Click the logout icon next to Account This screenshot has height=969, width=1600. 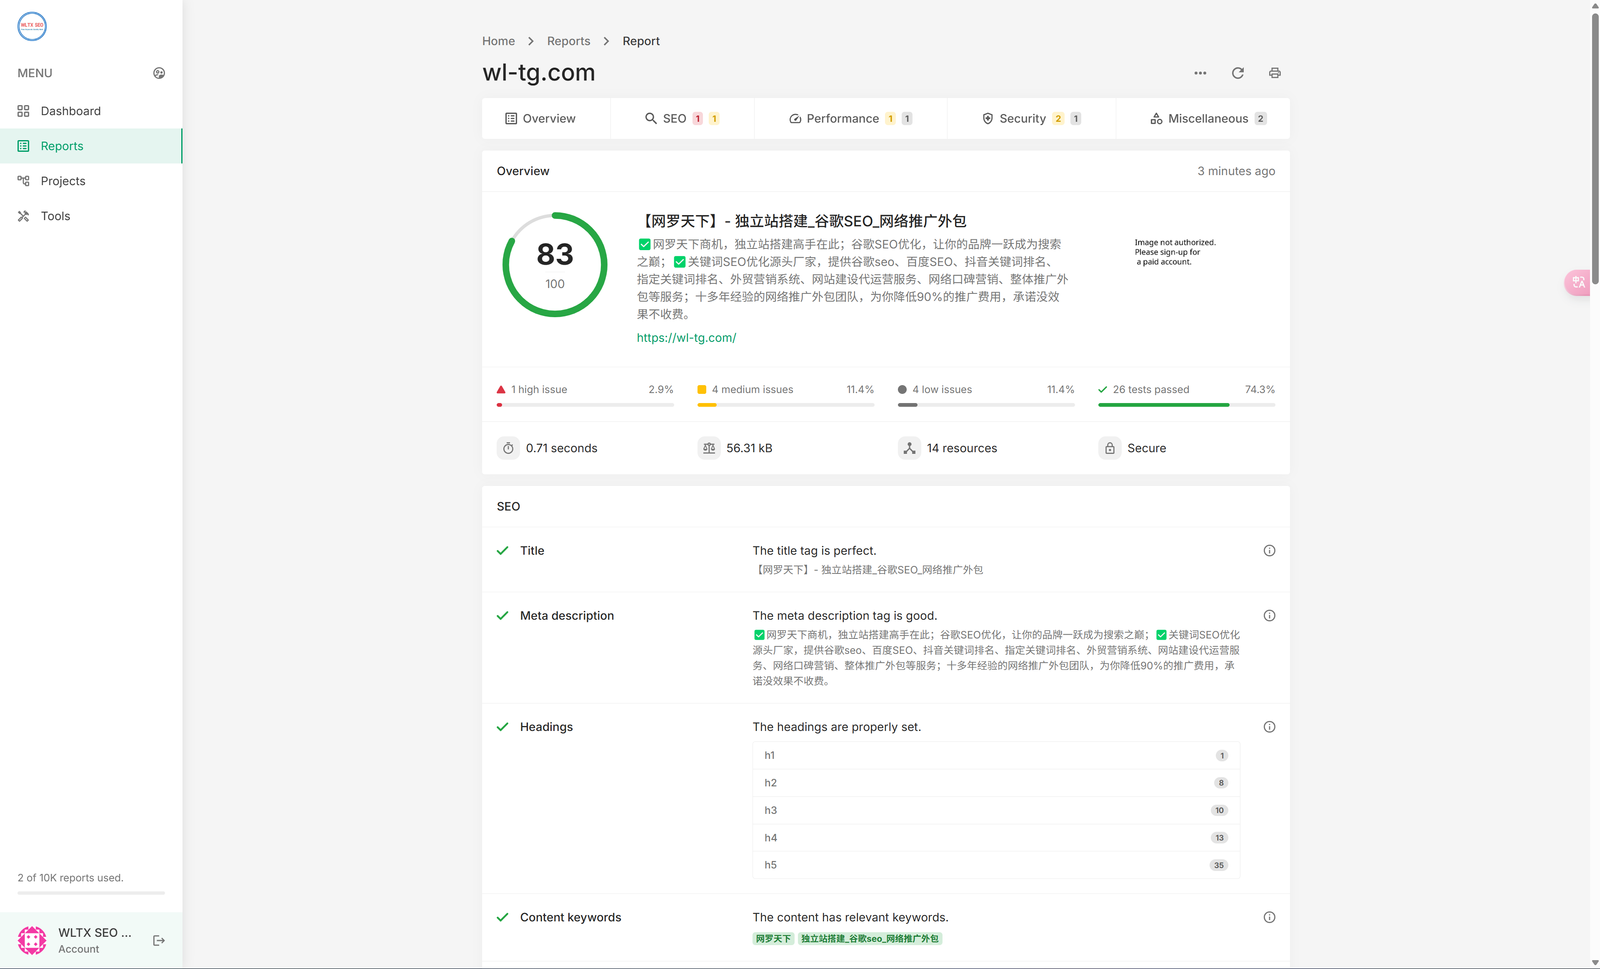coord(159,941)
